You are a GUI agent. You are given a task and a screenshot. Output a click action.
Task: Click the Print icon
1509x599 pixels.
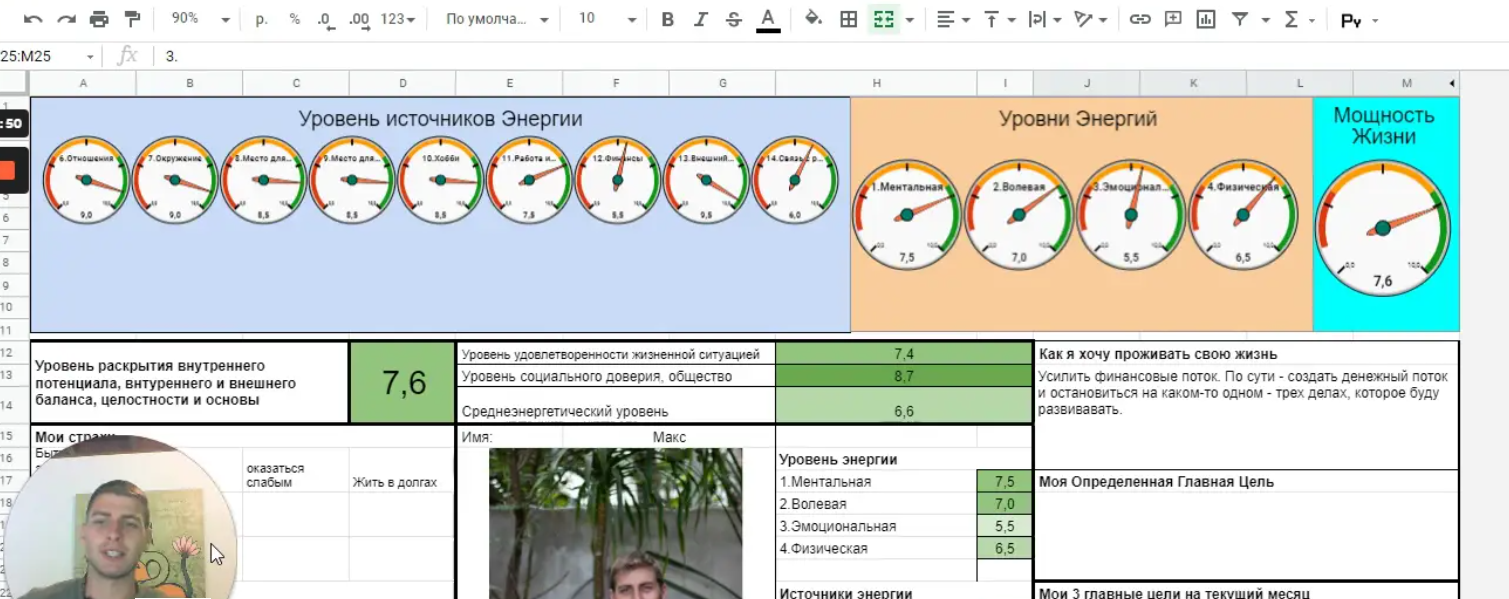pos(99,19)
